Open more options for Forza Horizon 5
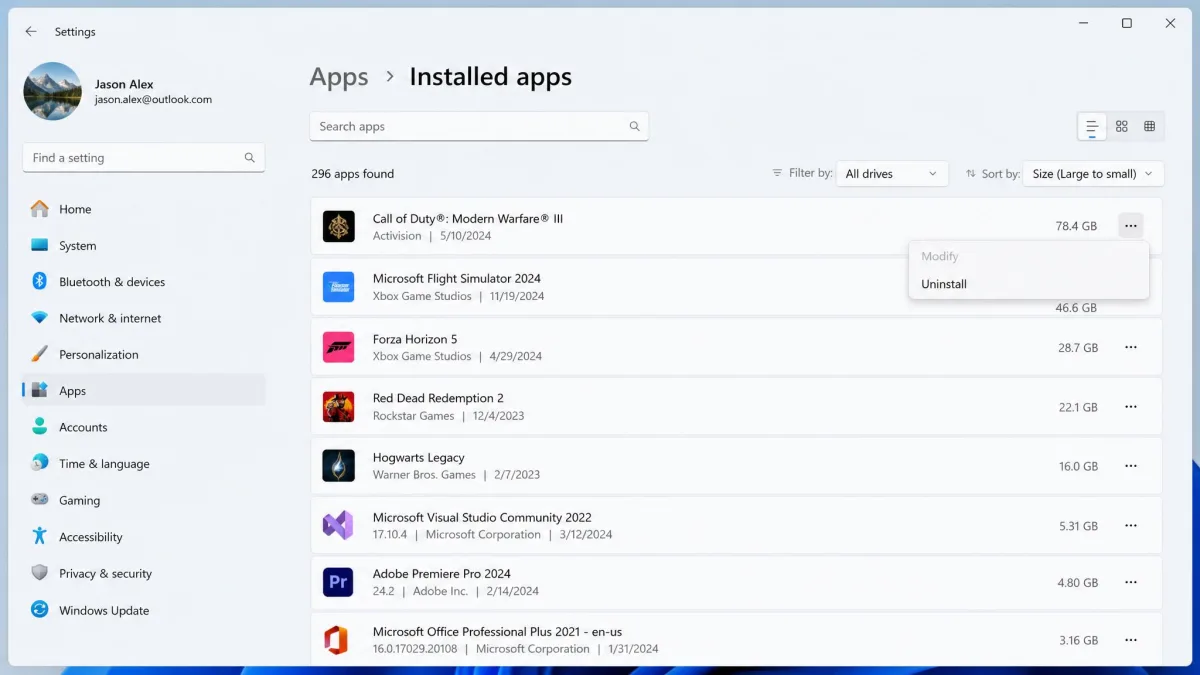Viewport: 1200px width, 675px height. 1131,347
